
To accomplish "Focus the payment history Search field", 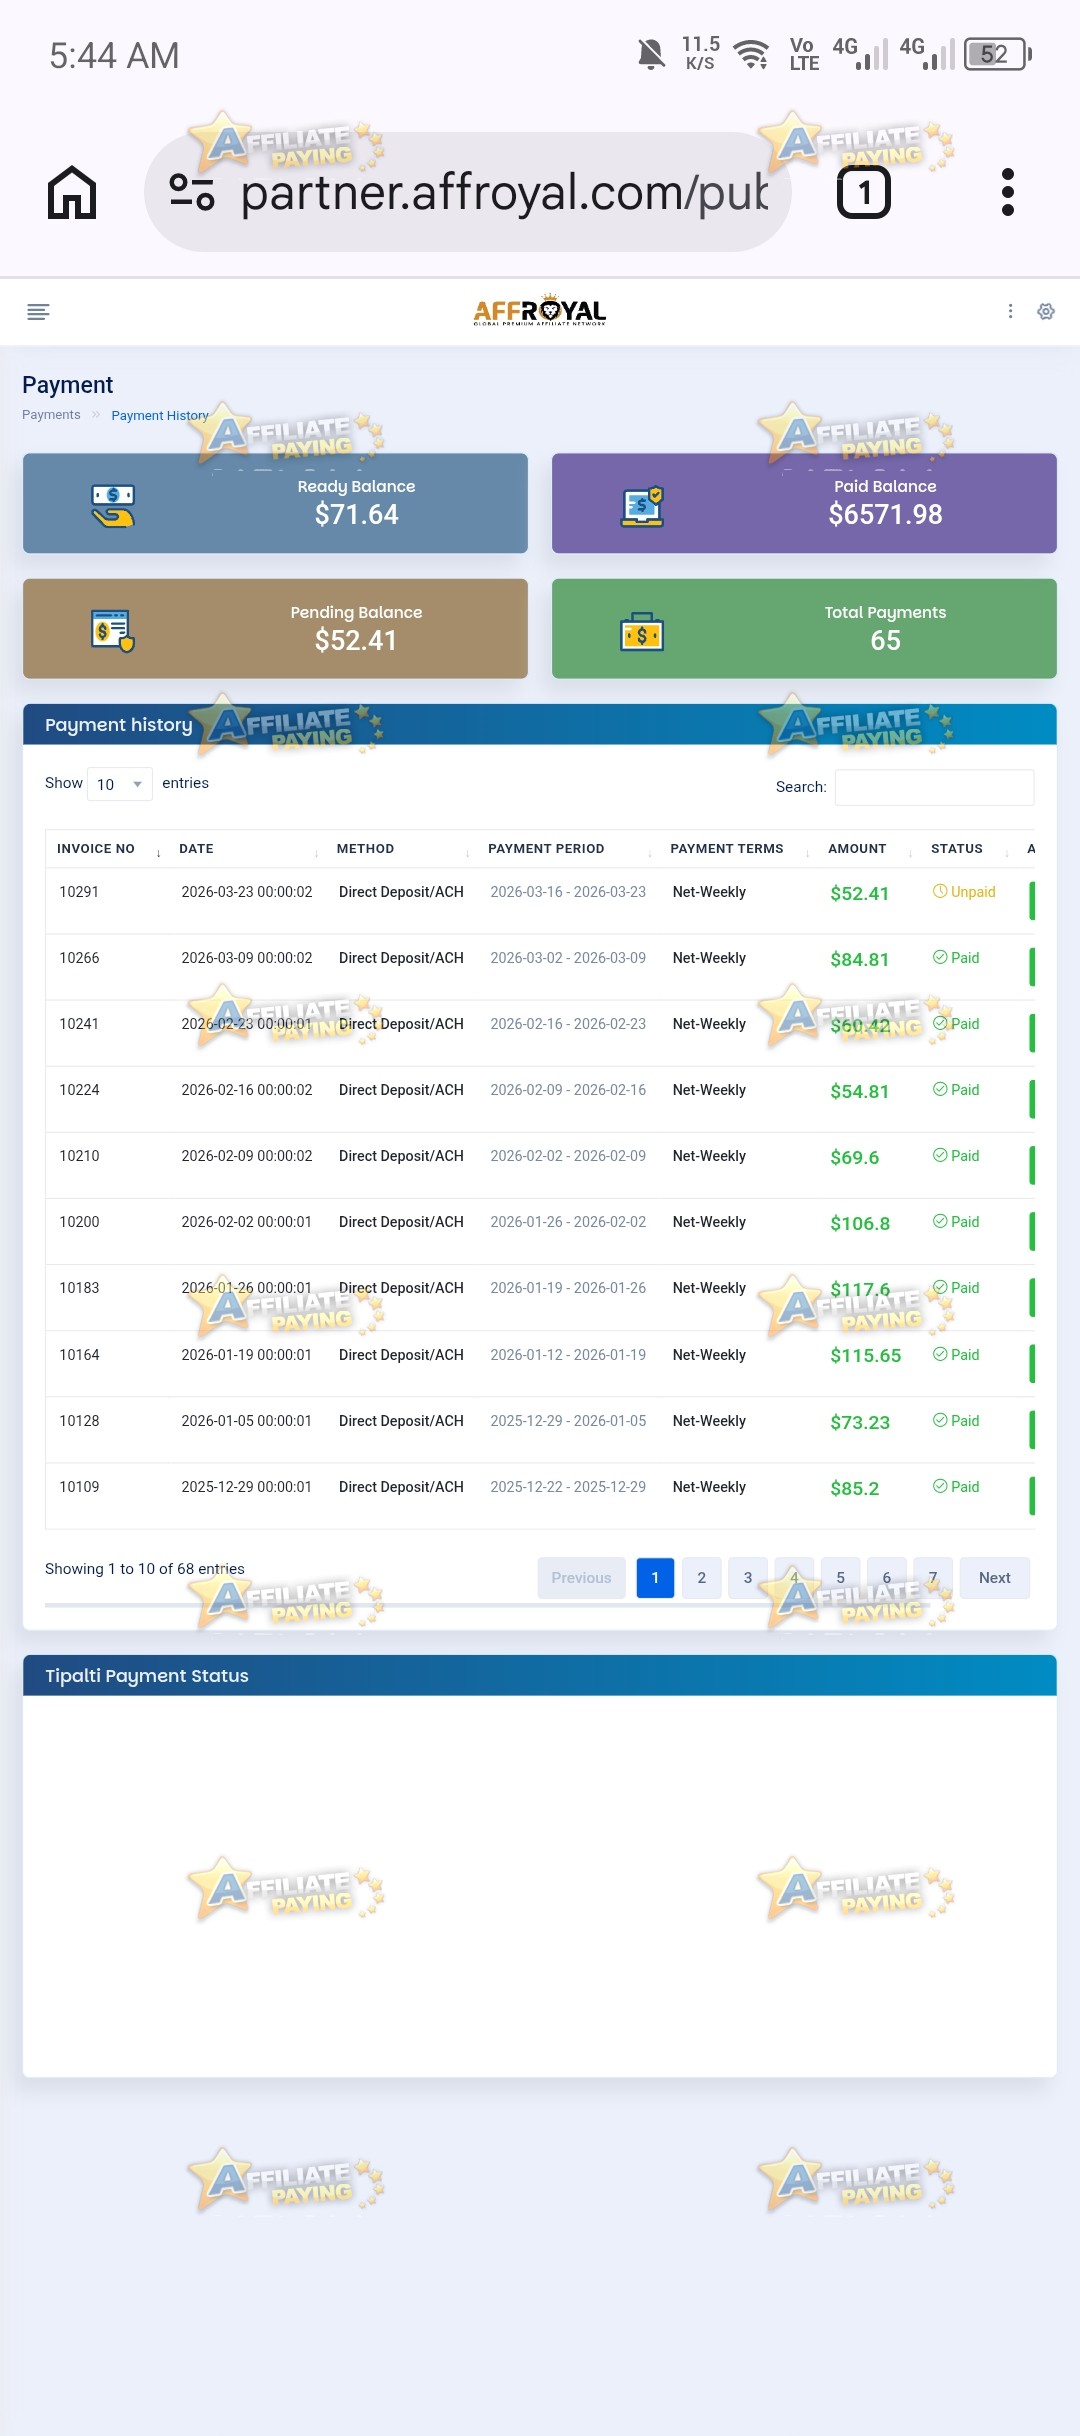I will point(934,787).
